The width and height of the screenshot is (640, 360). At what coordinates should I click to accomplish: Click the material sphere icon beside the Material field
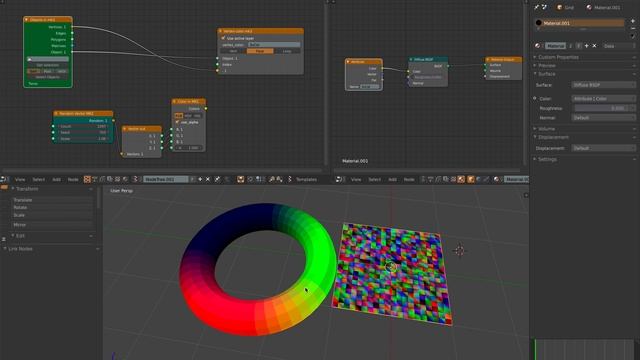(x=497, y=179)
